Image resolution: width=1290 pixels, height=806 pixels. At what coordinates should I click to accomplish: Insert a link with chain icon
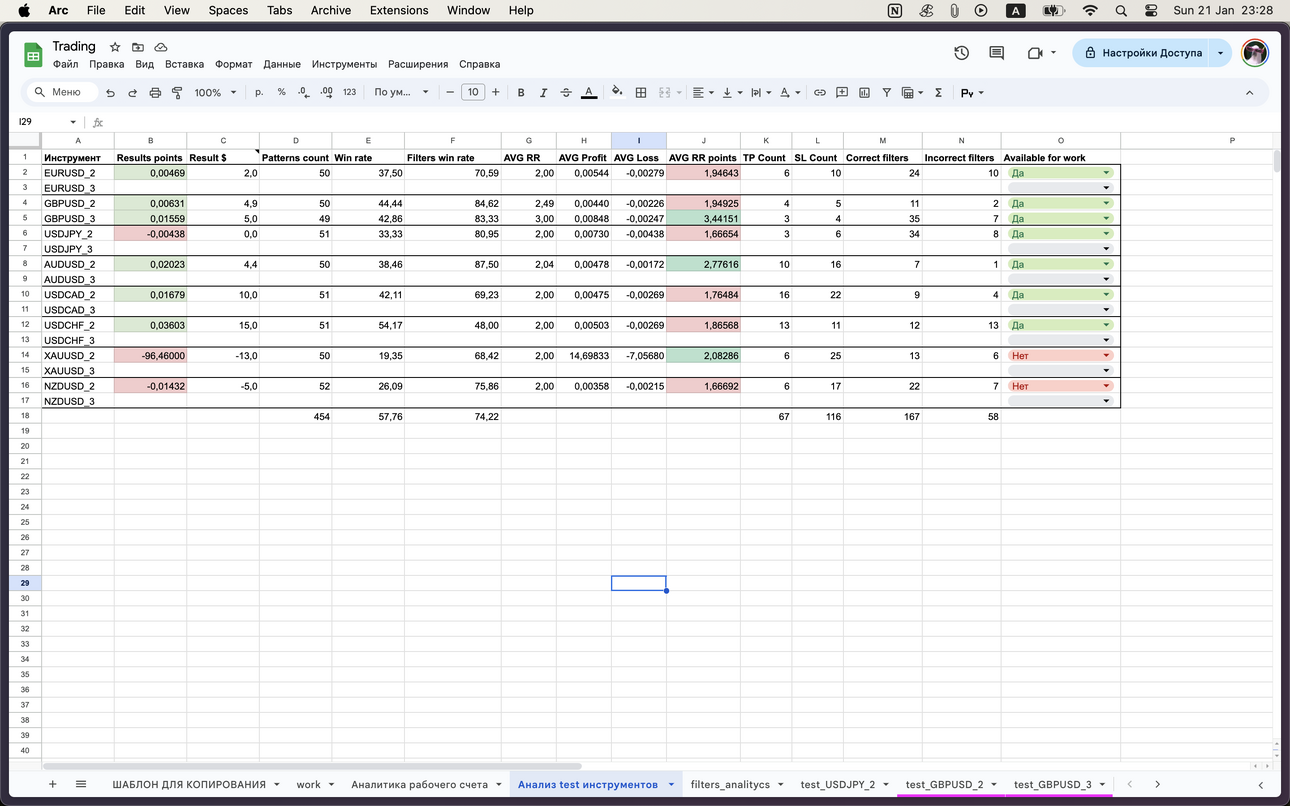tap(820, 92)
